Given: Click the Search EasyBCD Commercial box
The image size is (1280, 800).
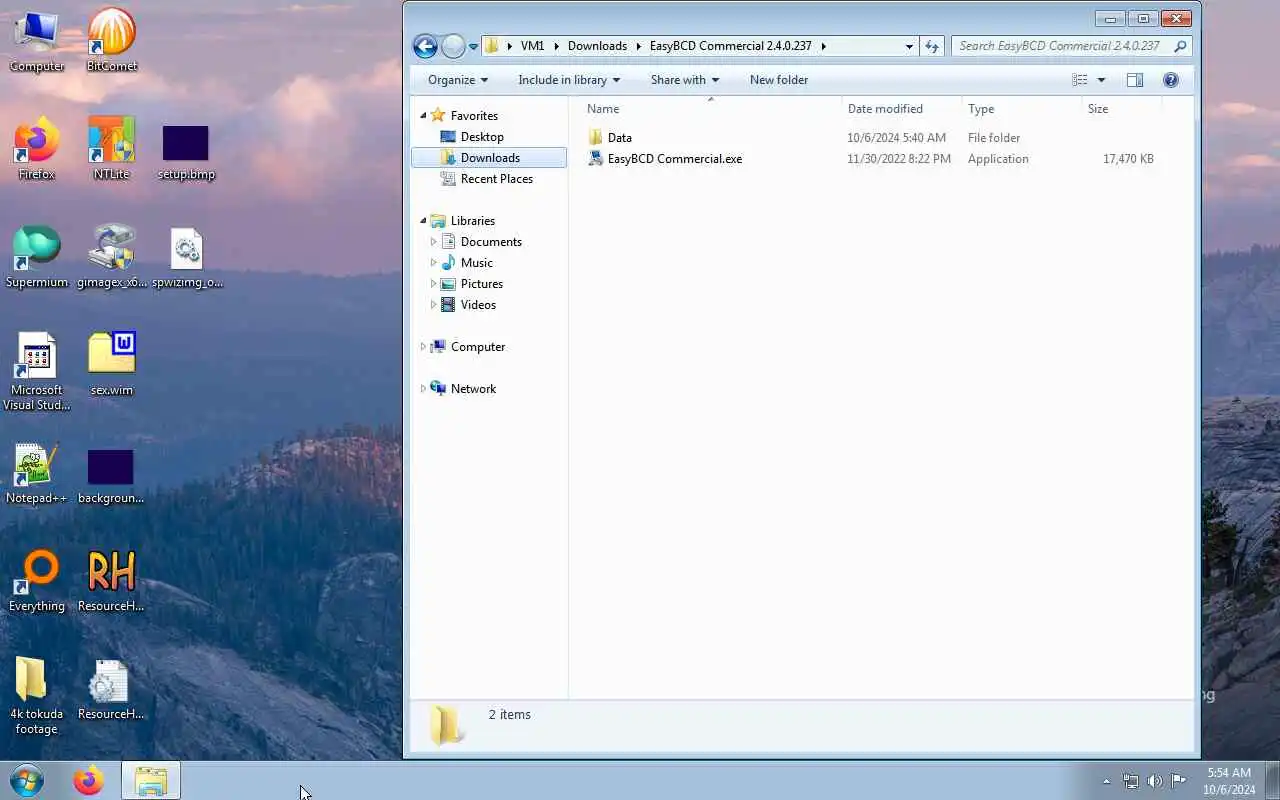Looking at the screenshot, I should pyautogui.click(x=1070, y=46).
